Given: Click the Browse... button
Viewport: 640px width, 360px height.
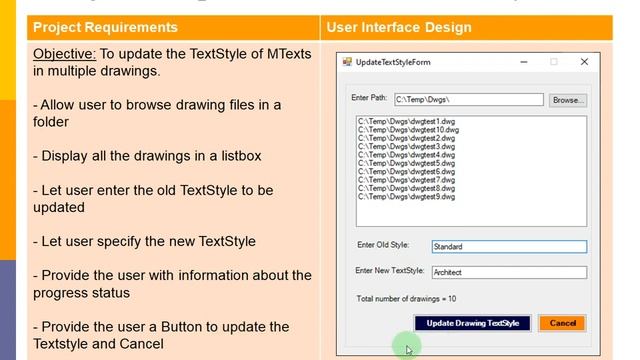Looking at the screenshot, I should click(568, 100).
